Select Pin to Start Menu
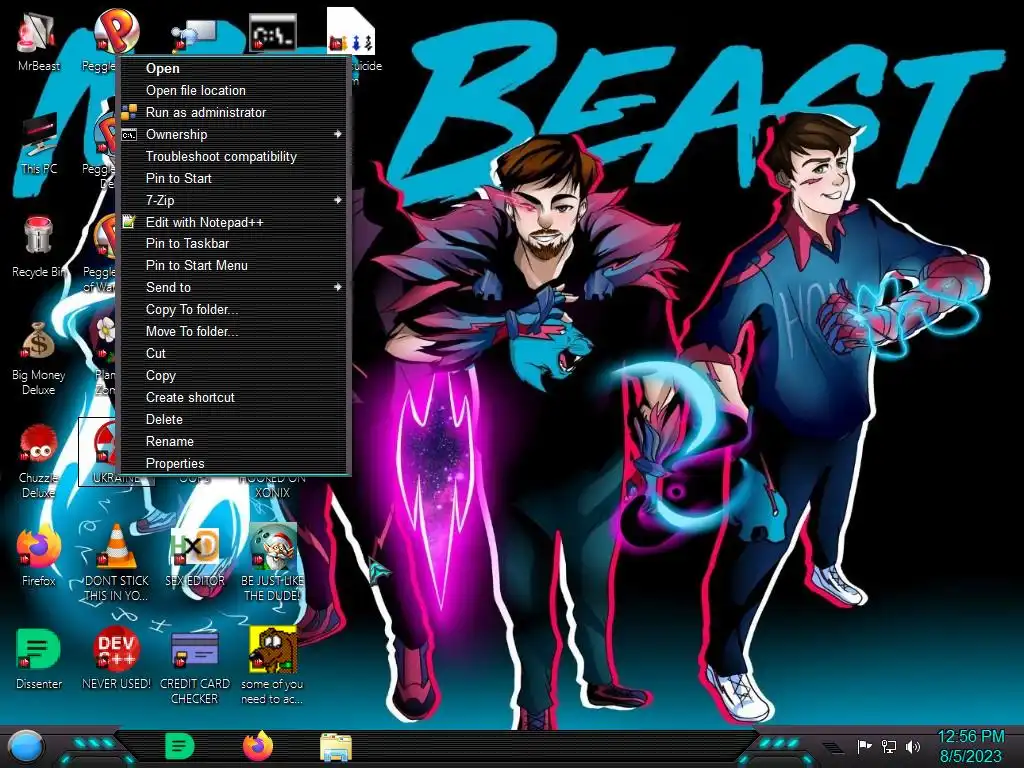Screen dimensions: 1024x768 pyautogui.click(x=233, y=266)
